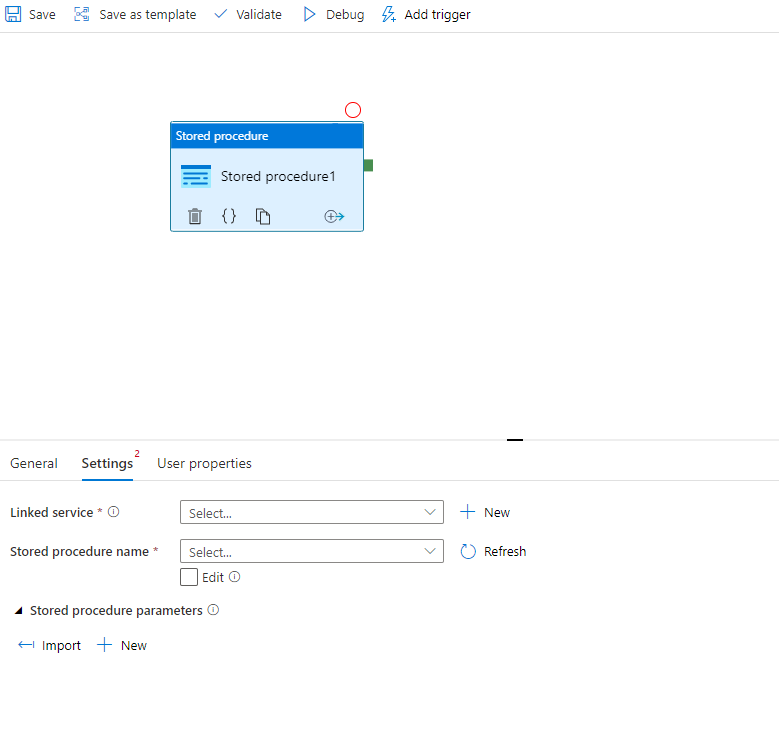Click the Linked service info icon
This screenshot has height=752, width=779.
114,512
